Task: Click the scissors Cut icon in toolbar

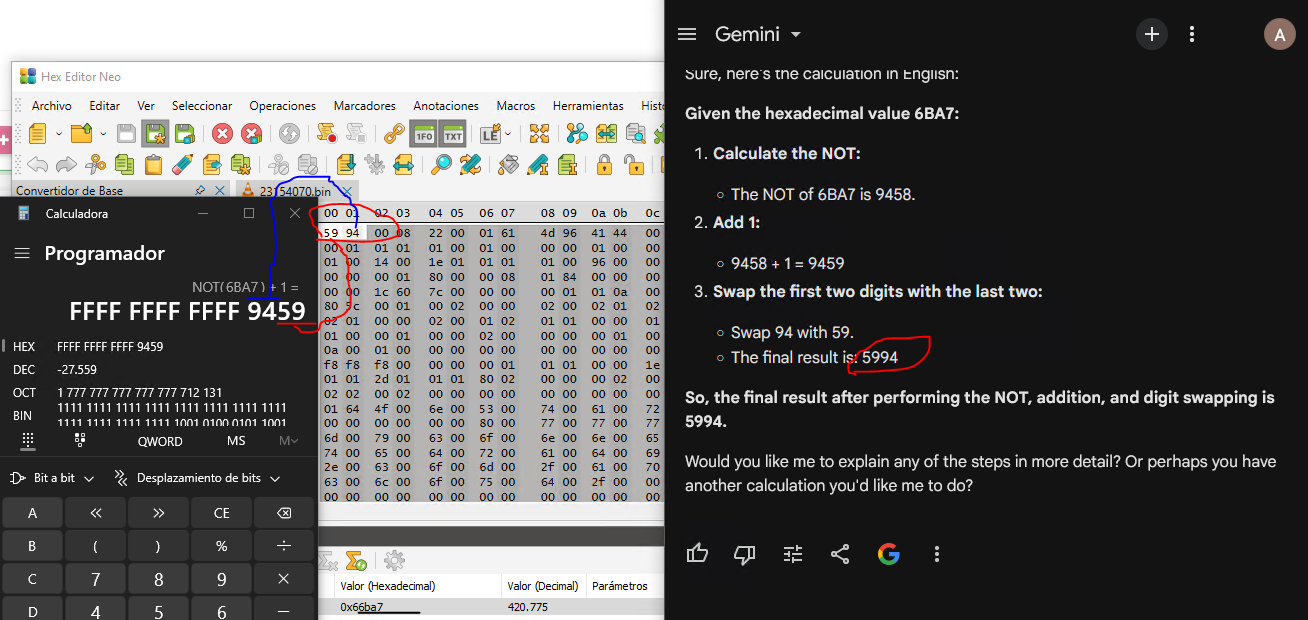Action: (x=96, y=164)
